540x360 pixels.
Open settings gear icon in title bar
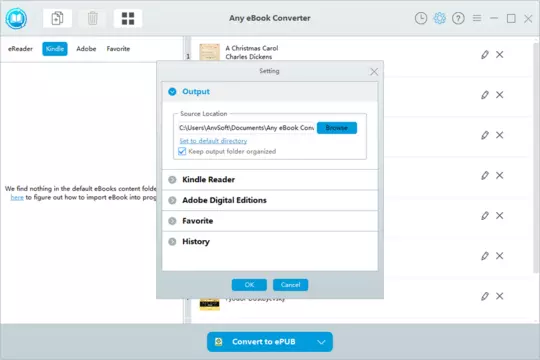pyautogui.click(x=439, y=18)
